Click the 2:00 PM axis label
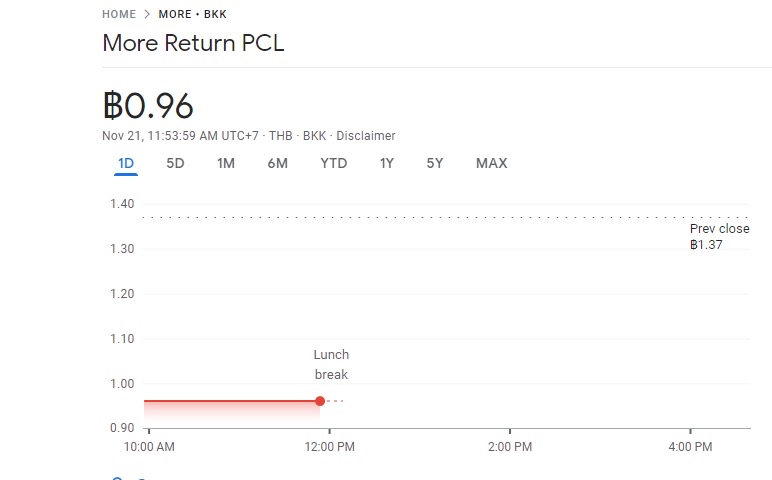 [508, 447]
